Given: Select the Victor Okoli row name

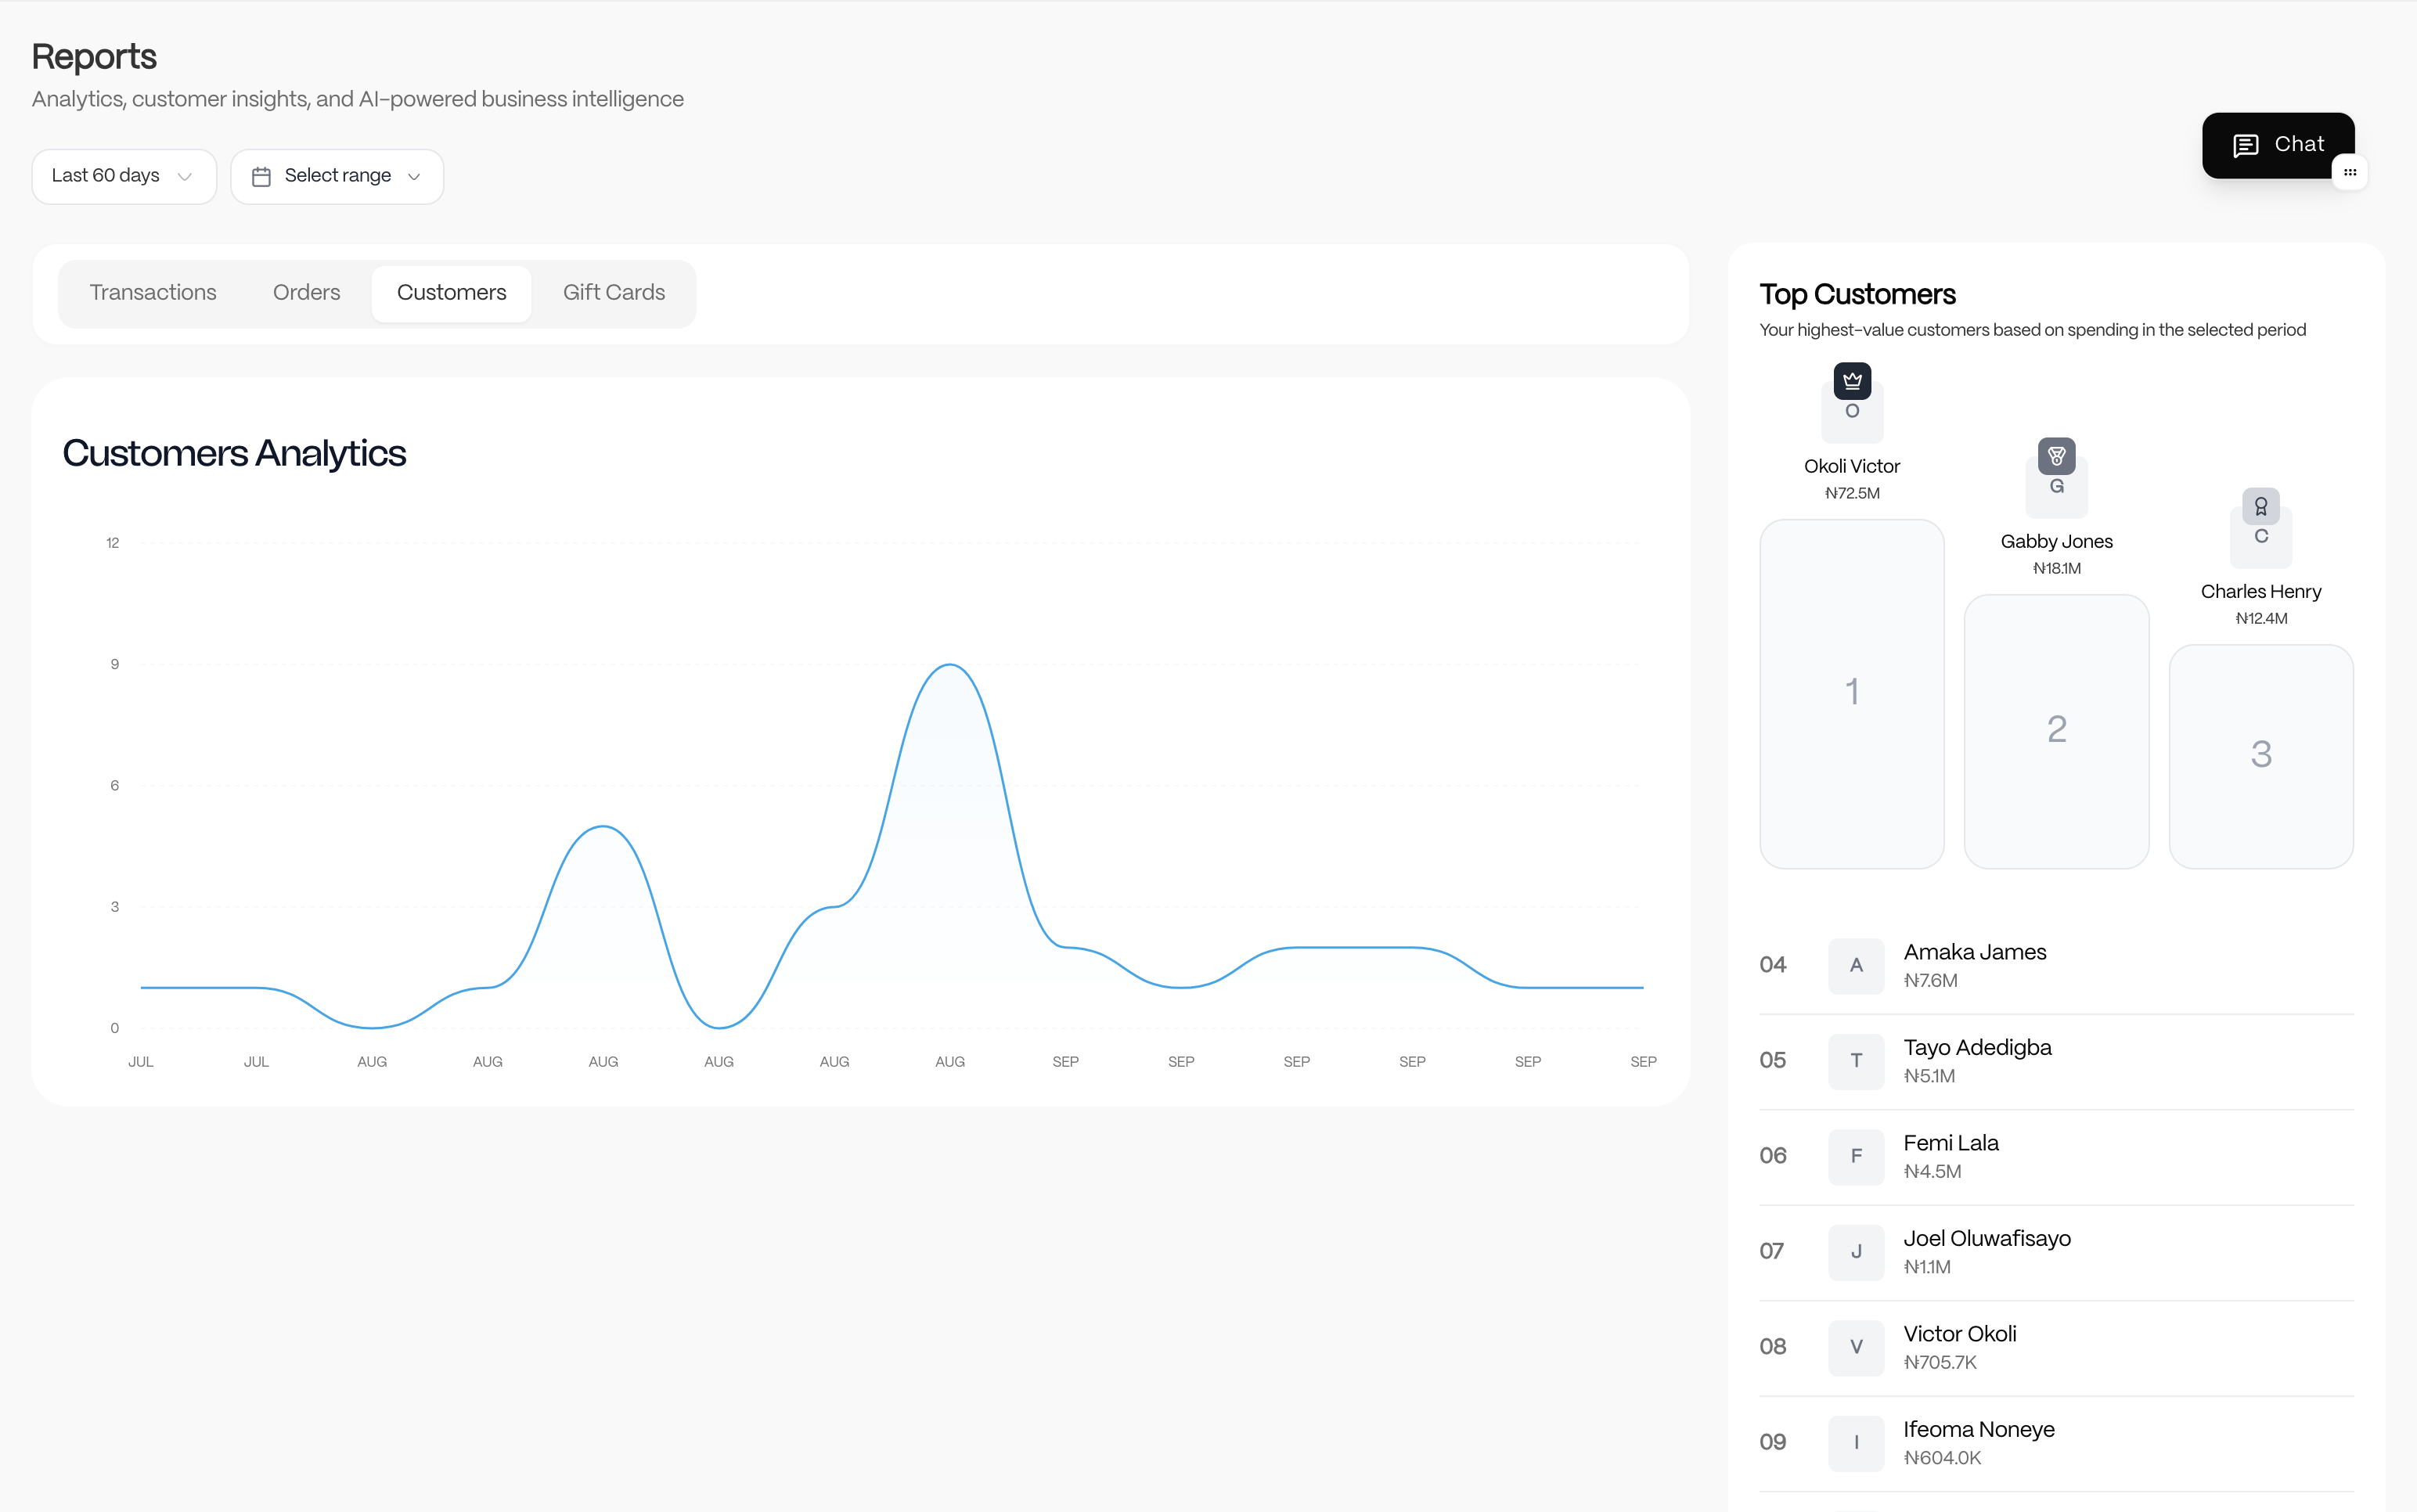Looking at the screenshot, I should coord(1959,1334).
